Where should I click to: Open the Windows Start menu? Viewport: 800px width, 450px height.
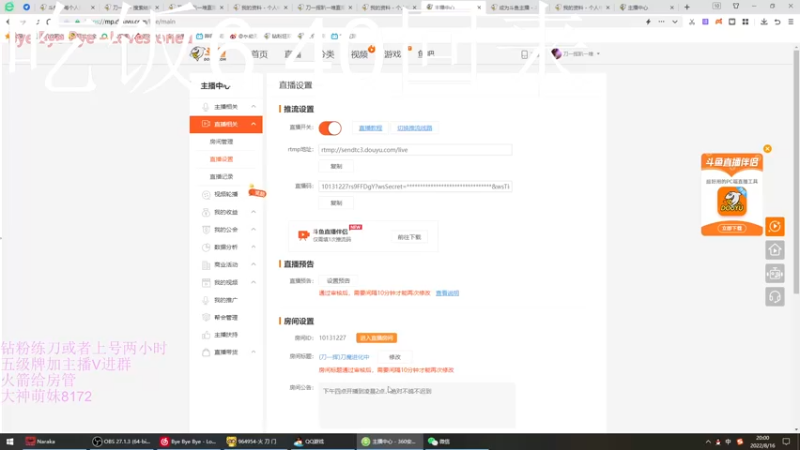click(9, 442)
